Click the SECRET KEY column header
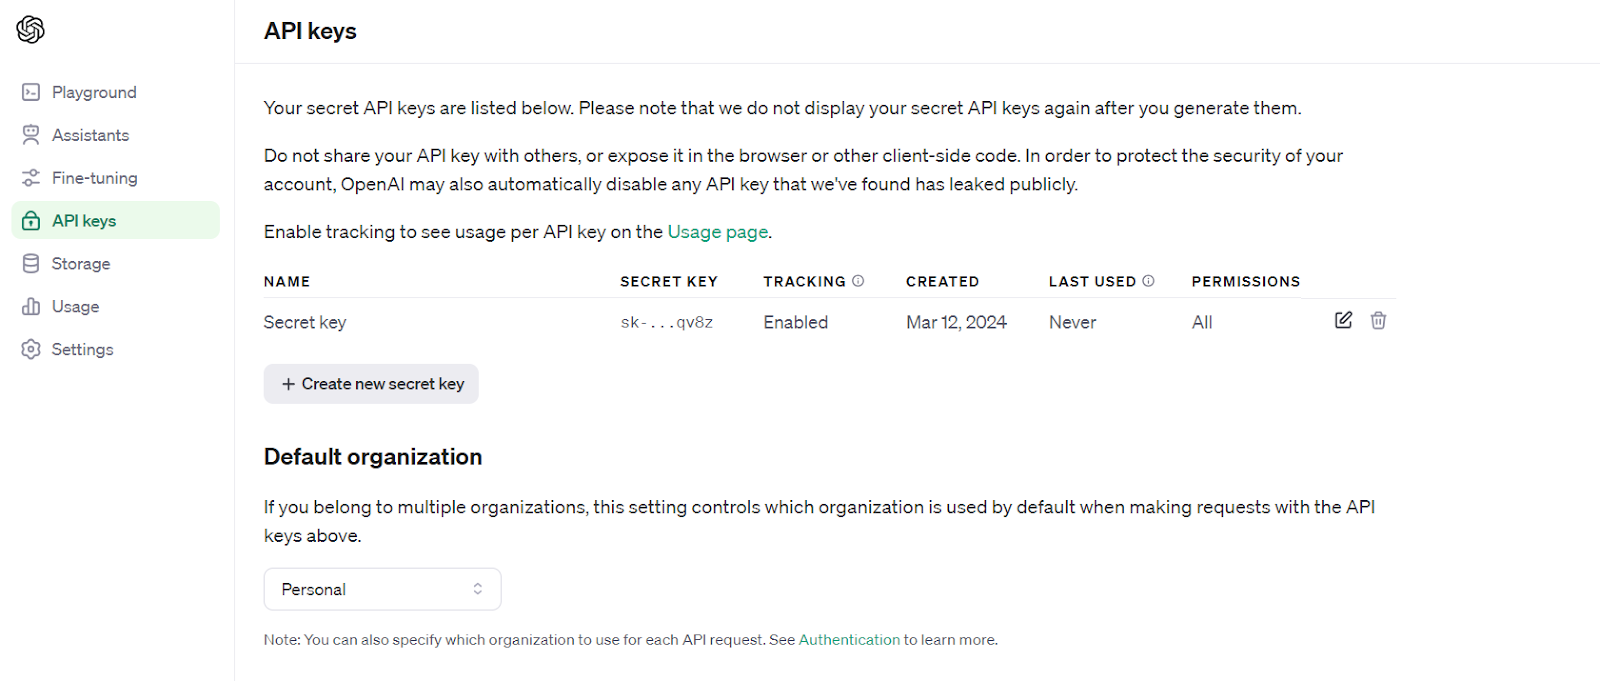The height and width of the screenshot is (681, 1600). [x=669, y=282]
